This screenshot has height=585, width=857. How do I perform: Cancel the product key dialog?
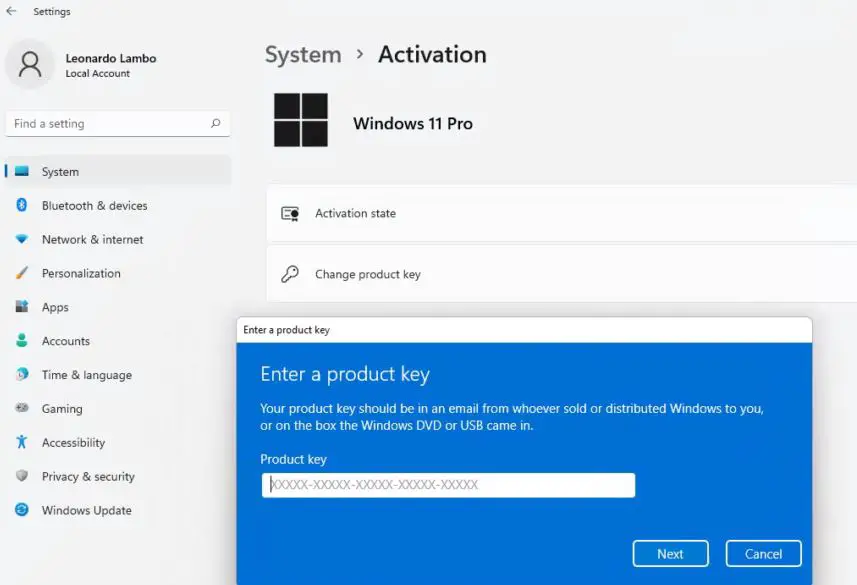(x=763, y=553)
